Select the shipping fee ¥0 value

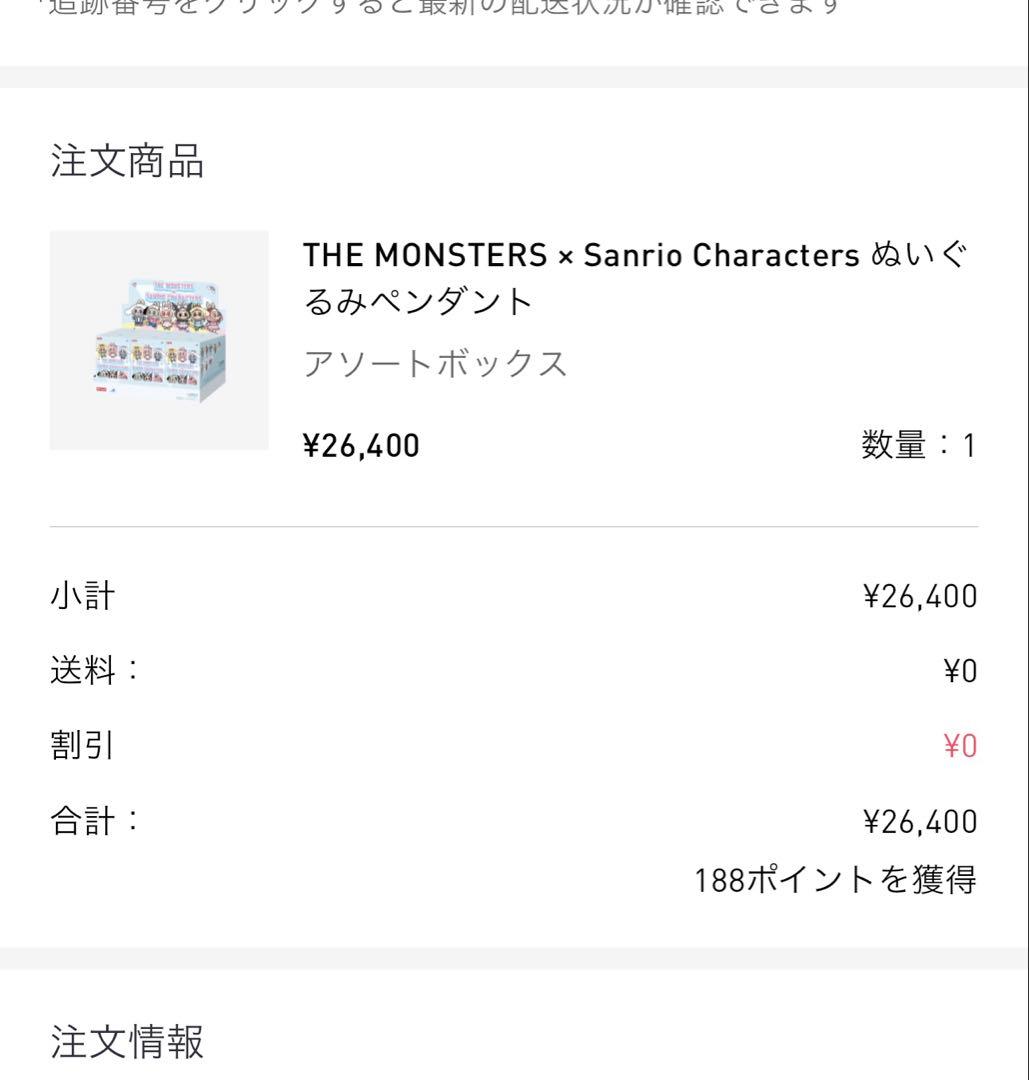(x=960, y=671)
